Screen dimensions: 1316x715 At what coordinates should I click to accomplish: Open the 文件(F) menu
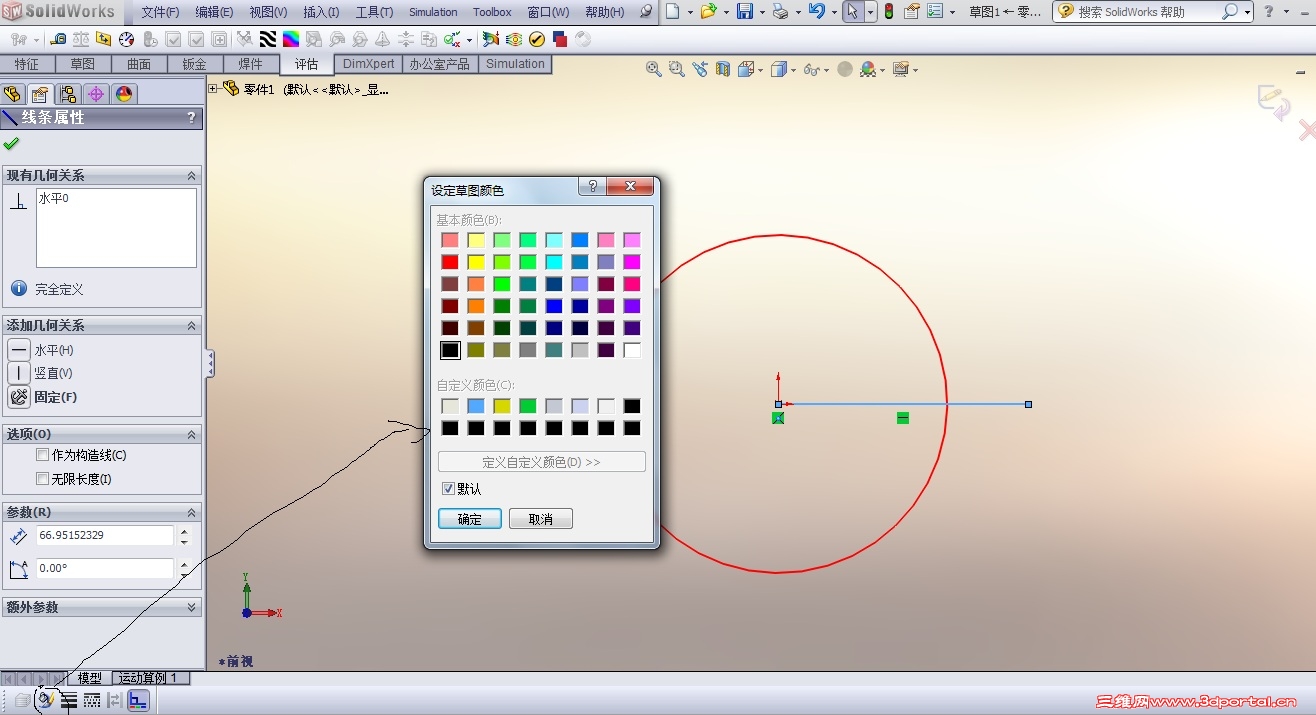tap(160, 12)
